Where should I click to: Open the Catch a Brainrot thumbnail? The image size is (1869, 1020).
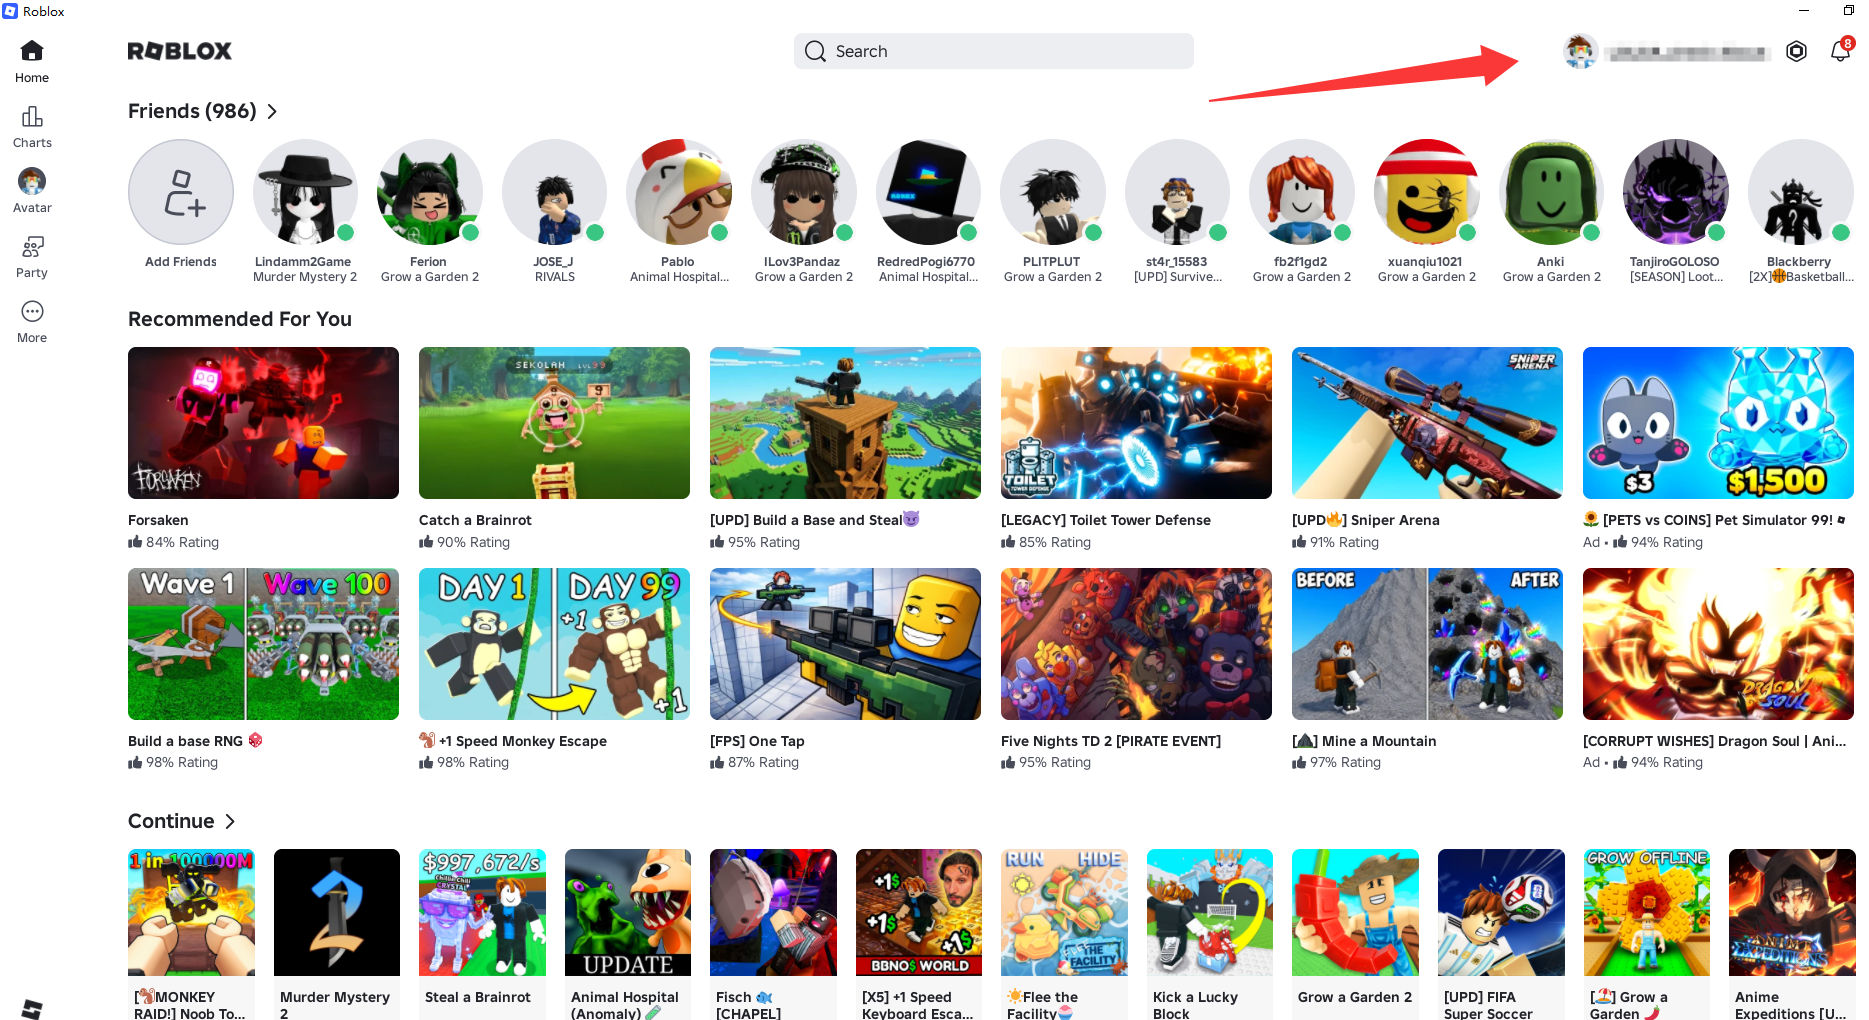click(x=554, y=423)
